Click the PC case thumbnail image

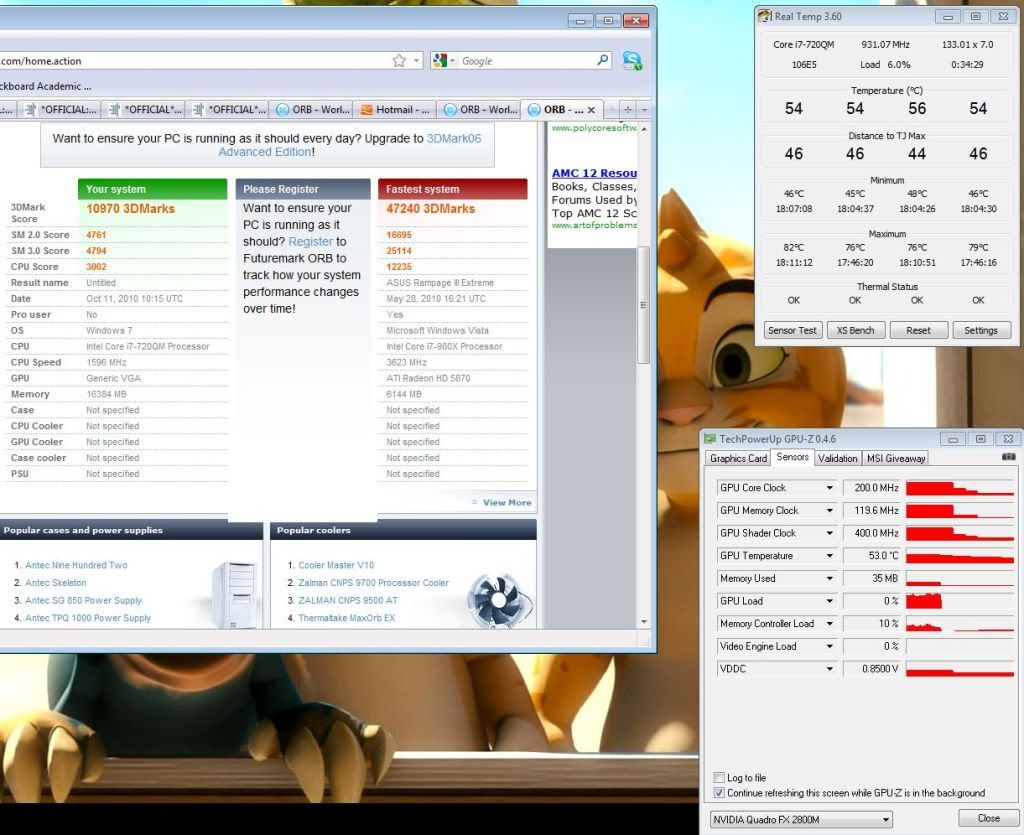[234, 595]
